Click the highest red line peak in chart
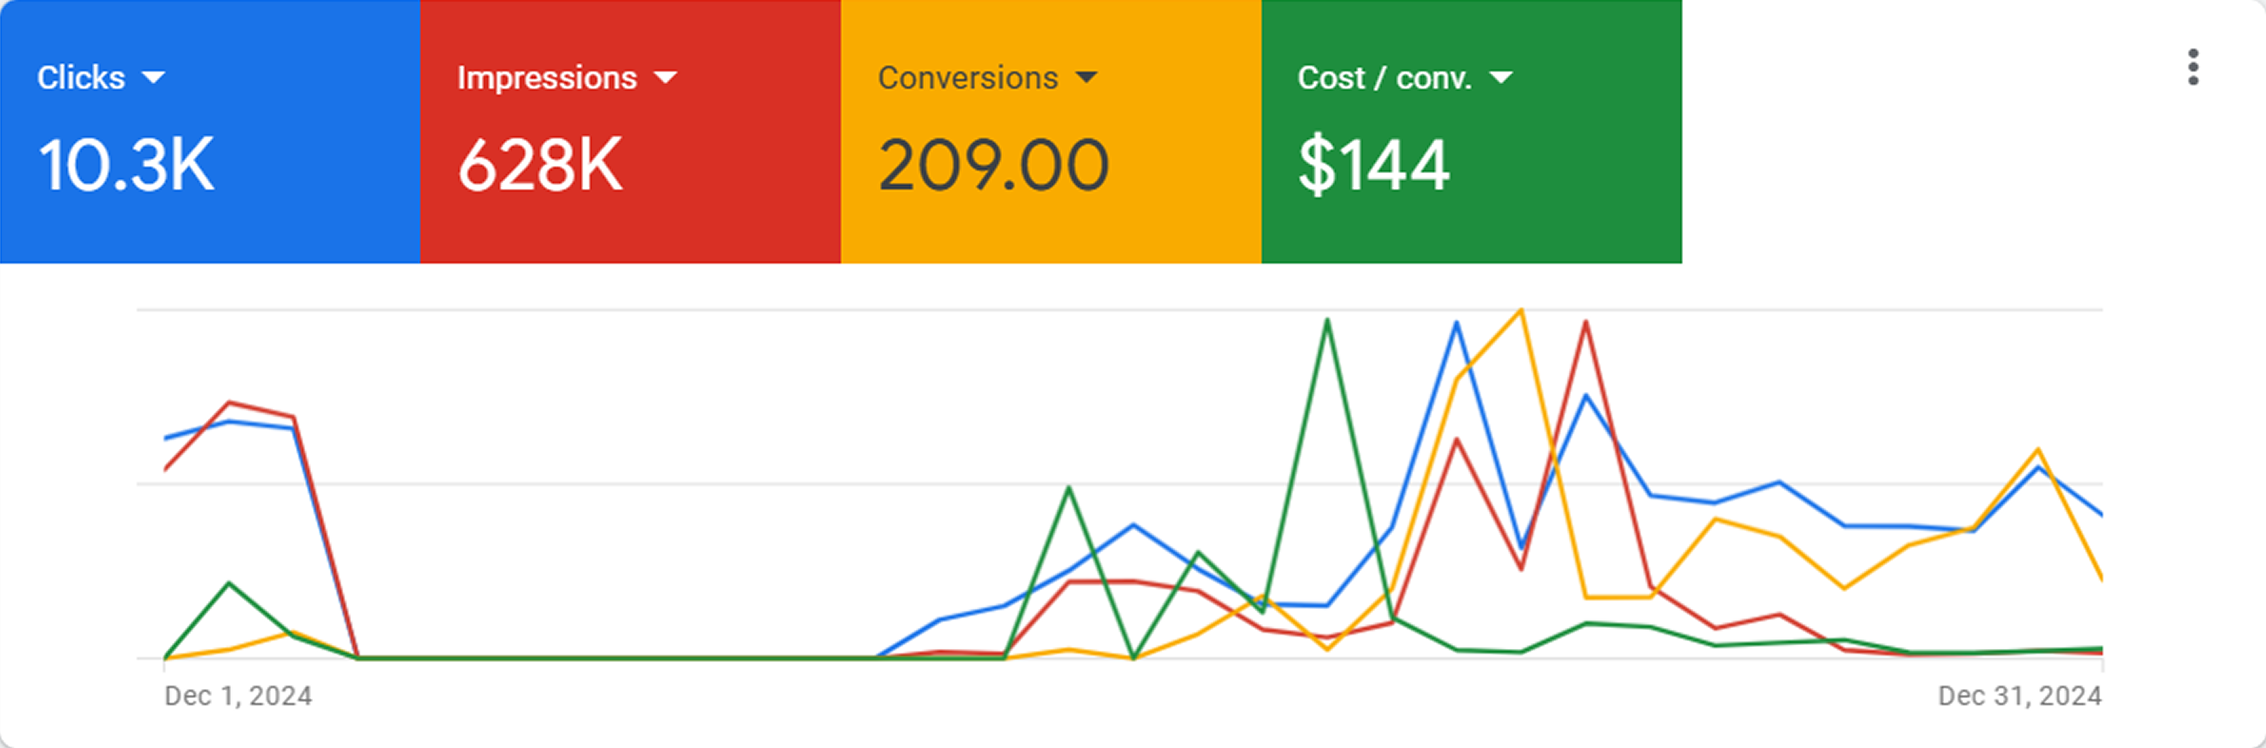Screen dimensions: 2266x748 1586,322
